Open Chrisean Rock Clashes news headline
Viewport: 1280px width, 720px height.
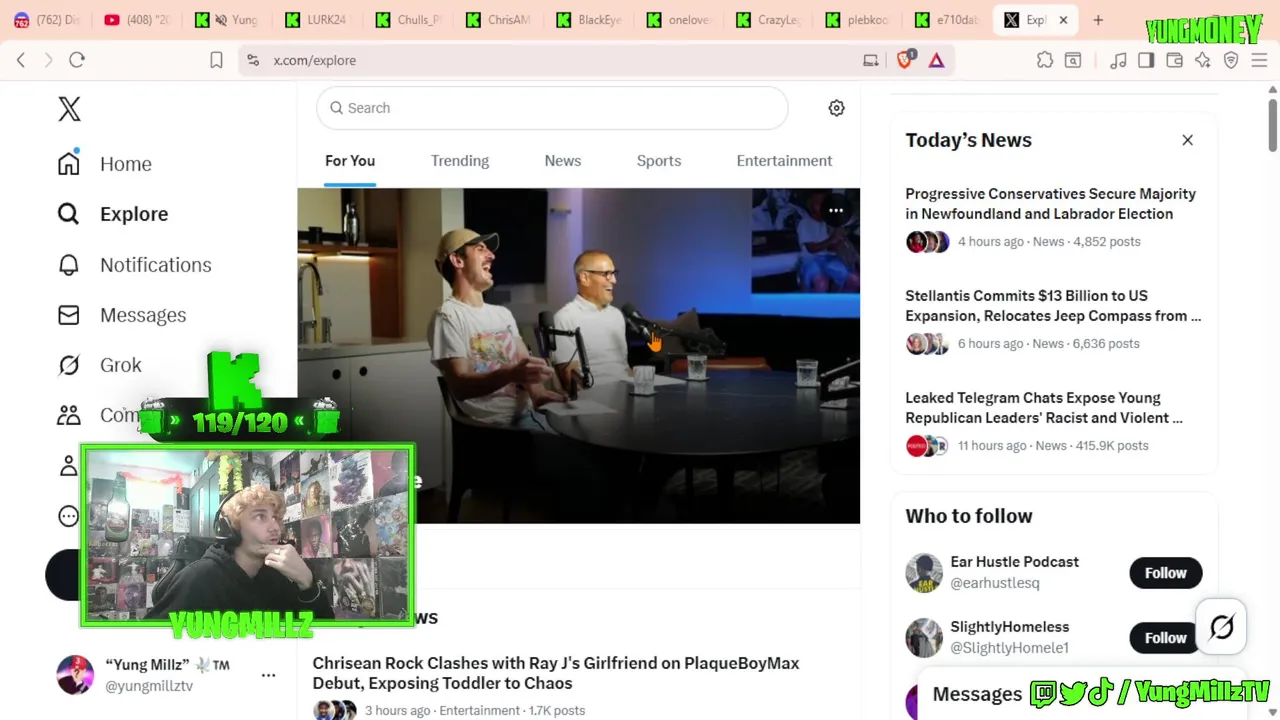tap(556, 673)
